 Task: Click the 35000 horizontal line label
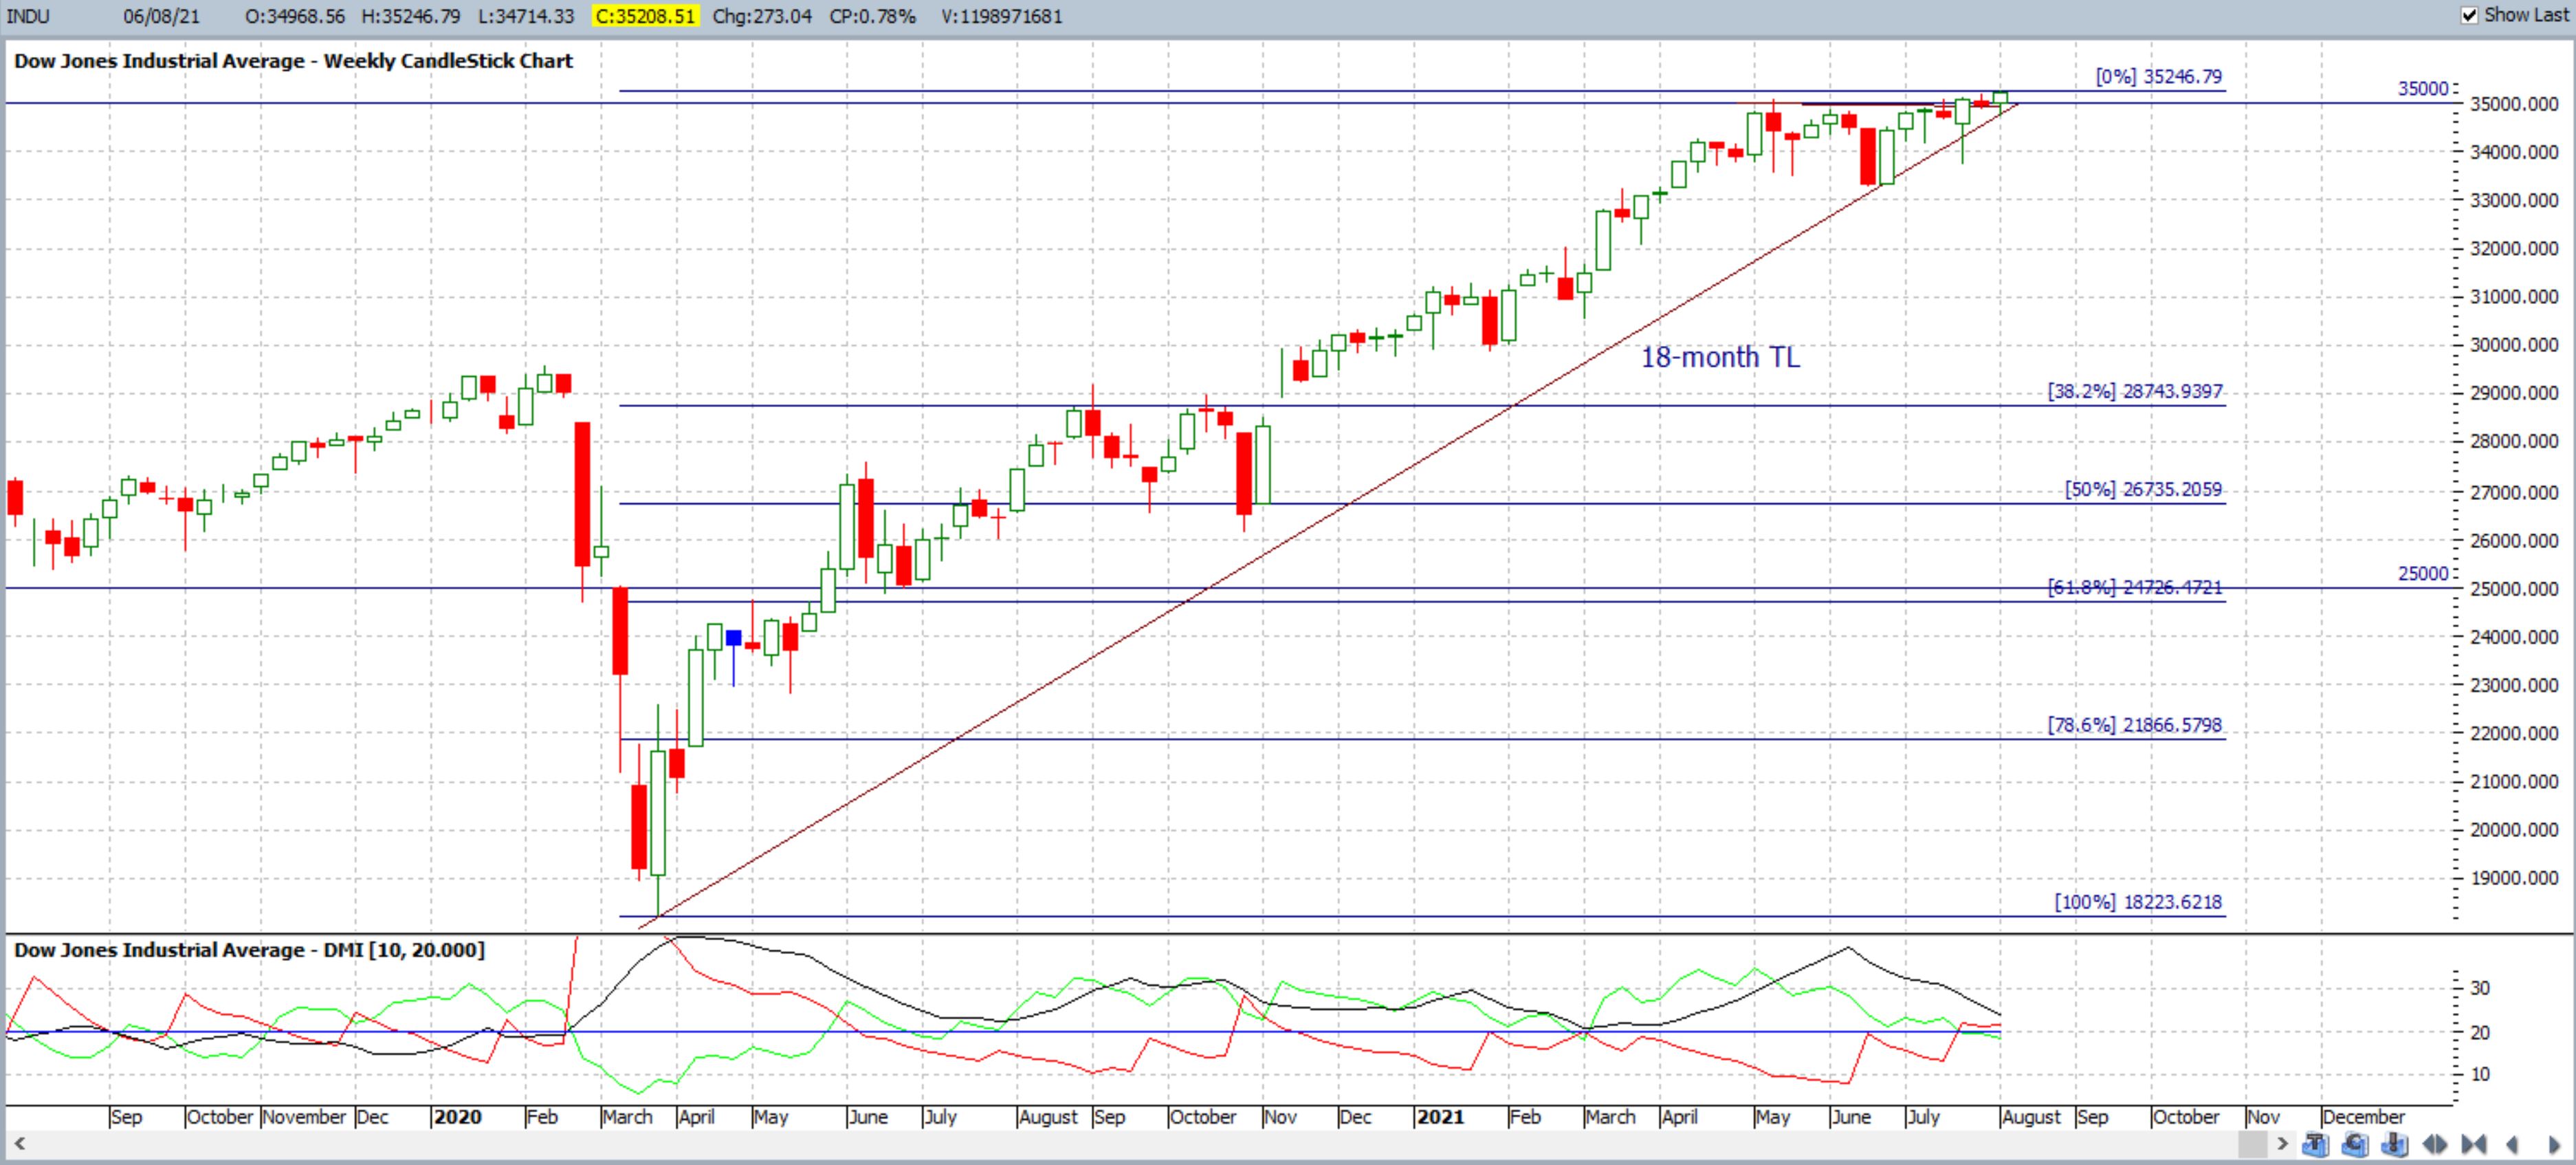click(x=2423, y=88)
